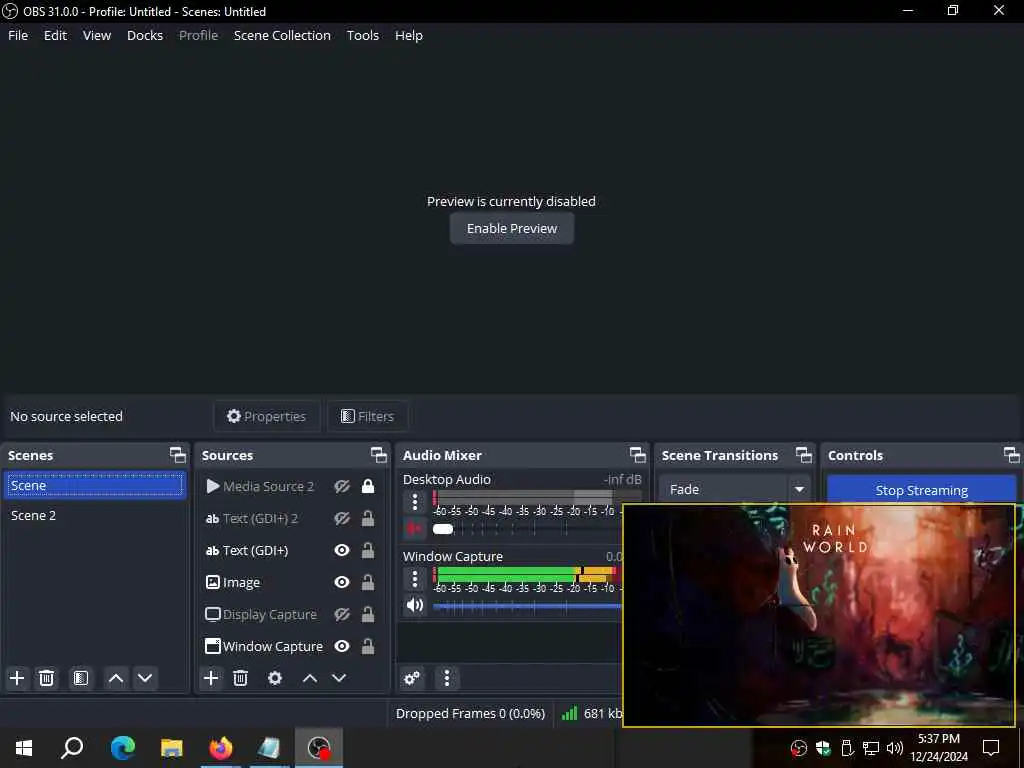The width and height of the screenshot is (1024, 768).
Task: Open the Tools menu
Action: (x=362, y=35)
